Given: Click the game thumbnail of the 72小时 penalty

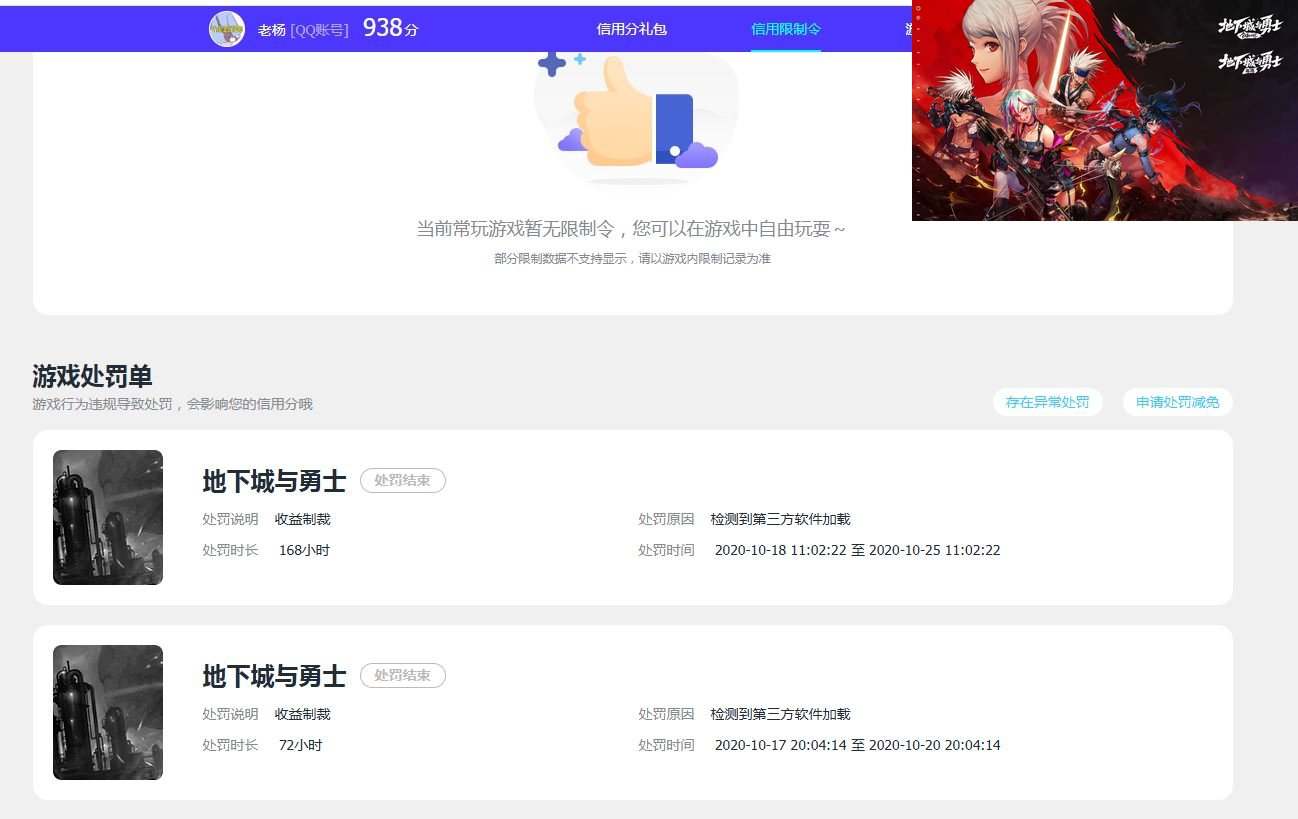Looking at the screenshot, I should (x=108, y=712).
